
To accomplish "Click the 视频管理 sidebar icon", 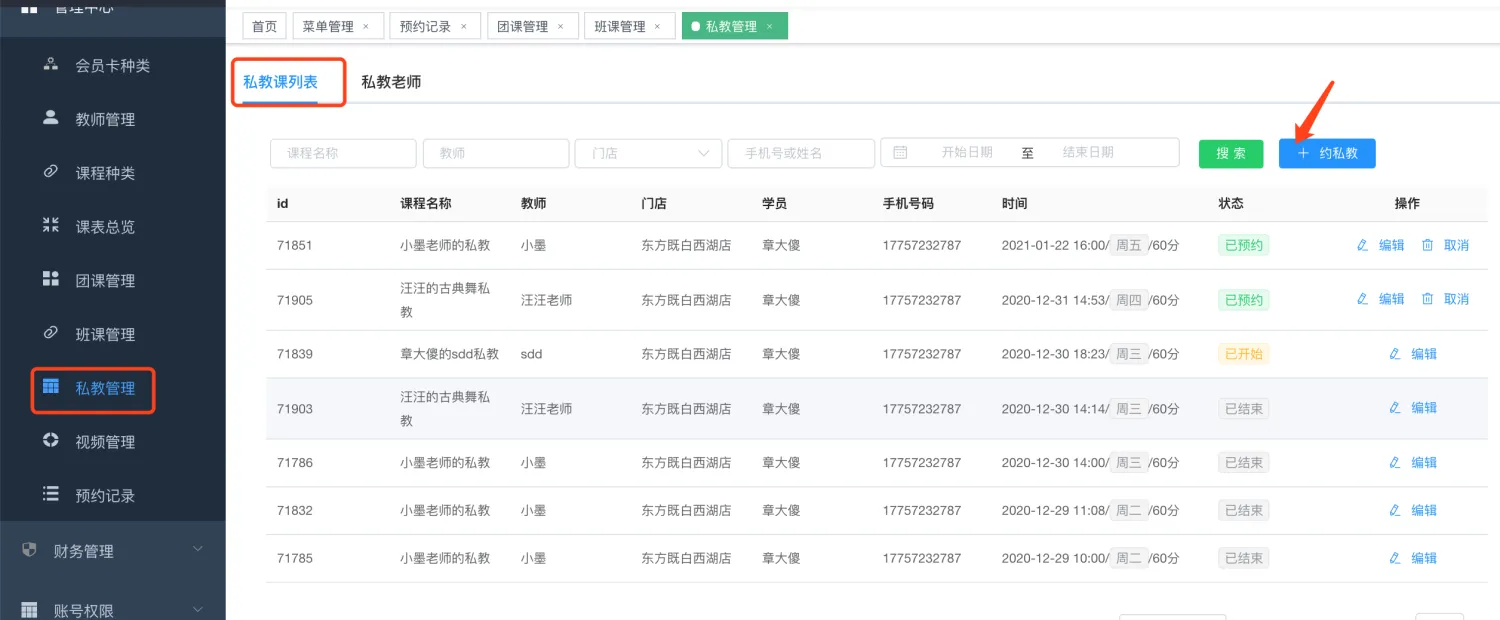I will 51,441.
